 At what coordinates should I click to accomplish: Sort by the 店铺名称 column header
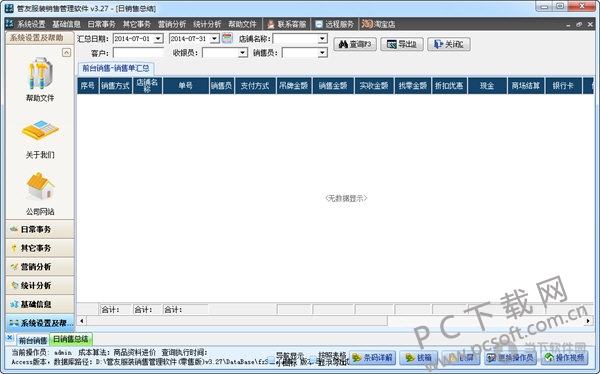pyautogui.click(x=147, y=86)
